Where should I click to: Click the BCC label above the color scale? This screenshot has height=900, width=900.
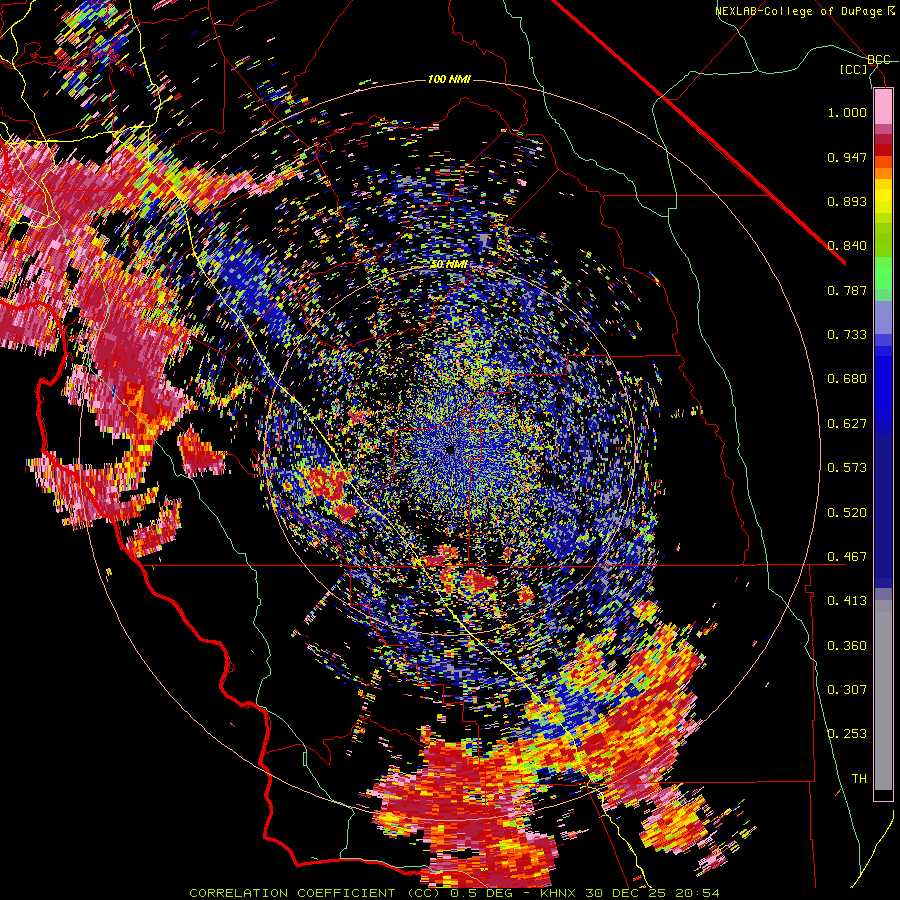pyautogui.click(x=879, y=60)
